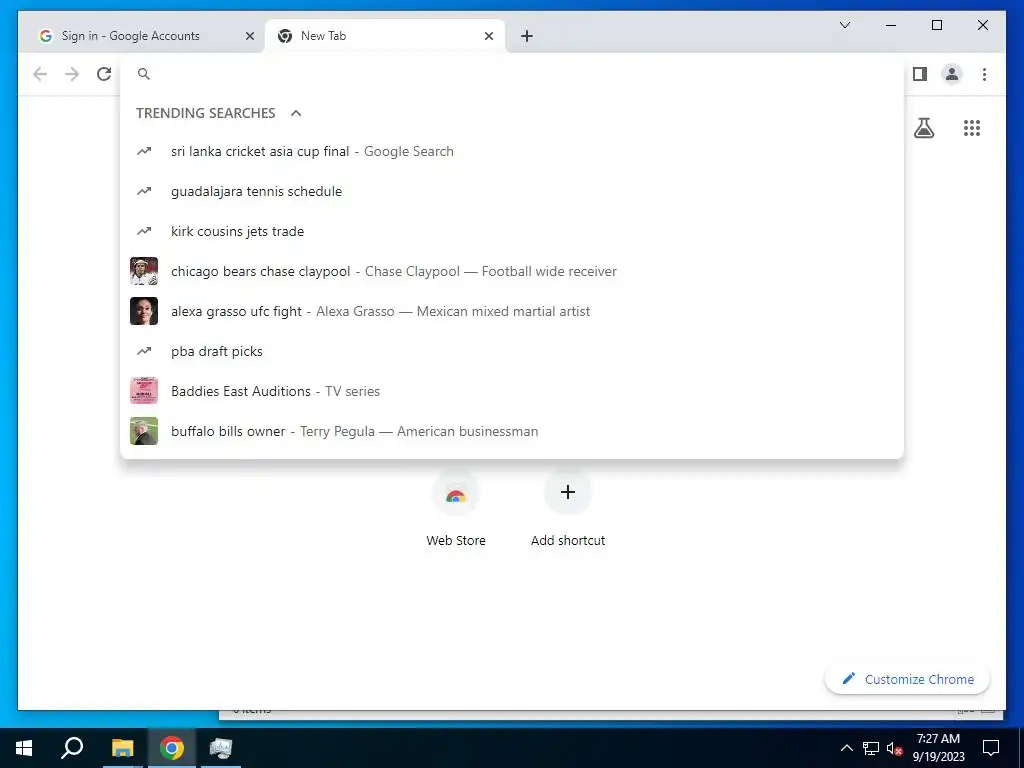1024x768 pixels.
Task: Collapse the Trending Searches section
Action: 296,113
